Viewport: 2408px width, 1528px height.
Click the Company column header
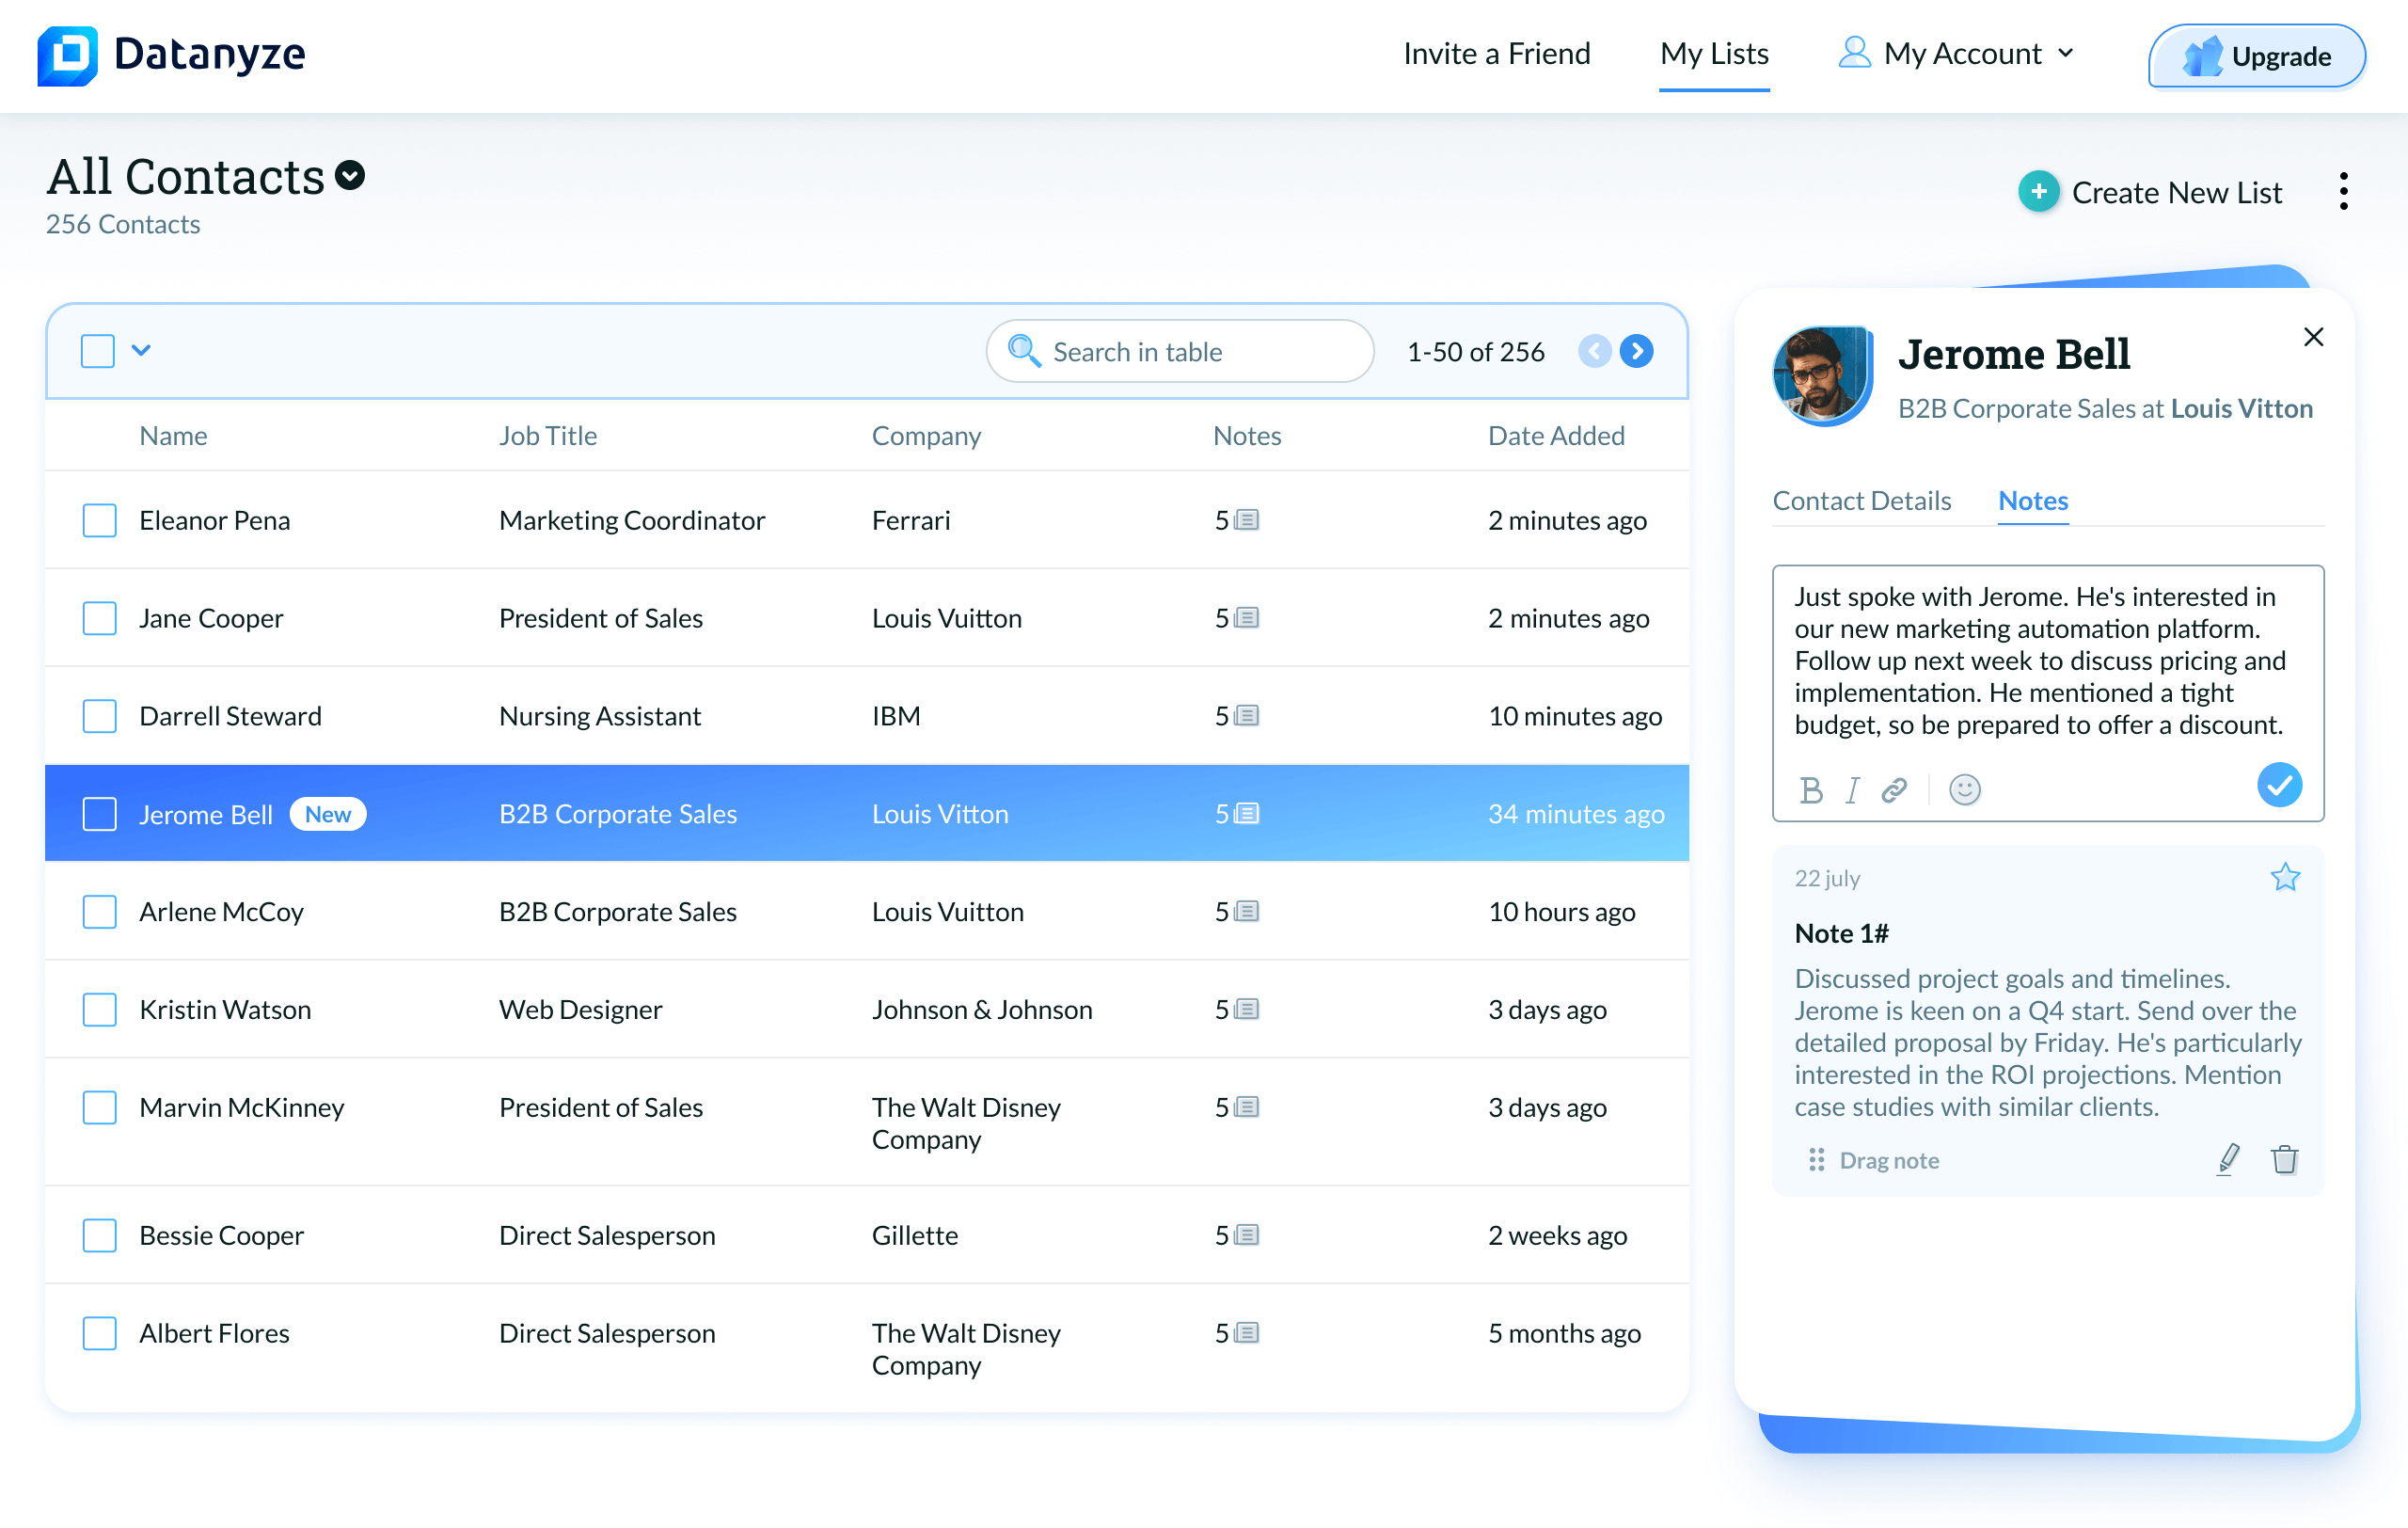(926, 436)
